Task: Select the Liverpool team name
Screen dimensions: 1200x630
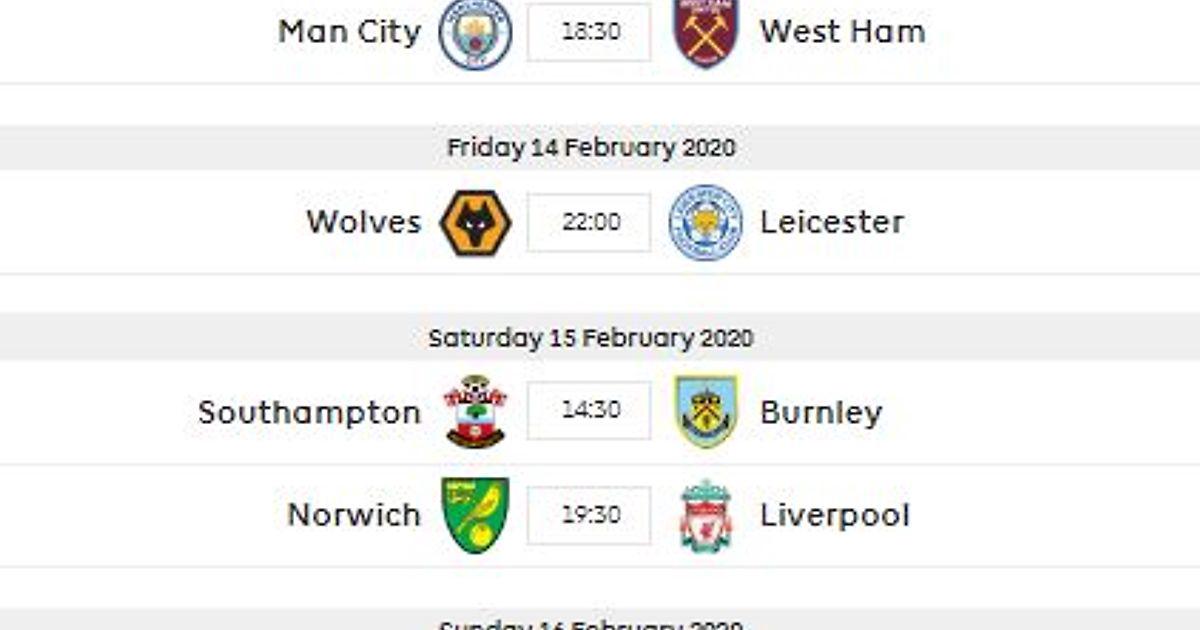Action: (x=835, y=516)
